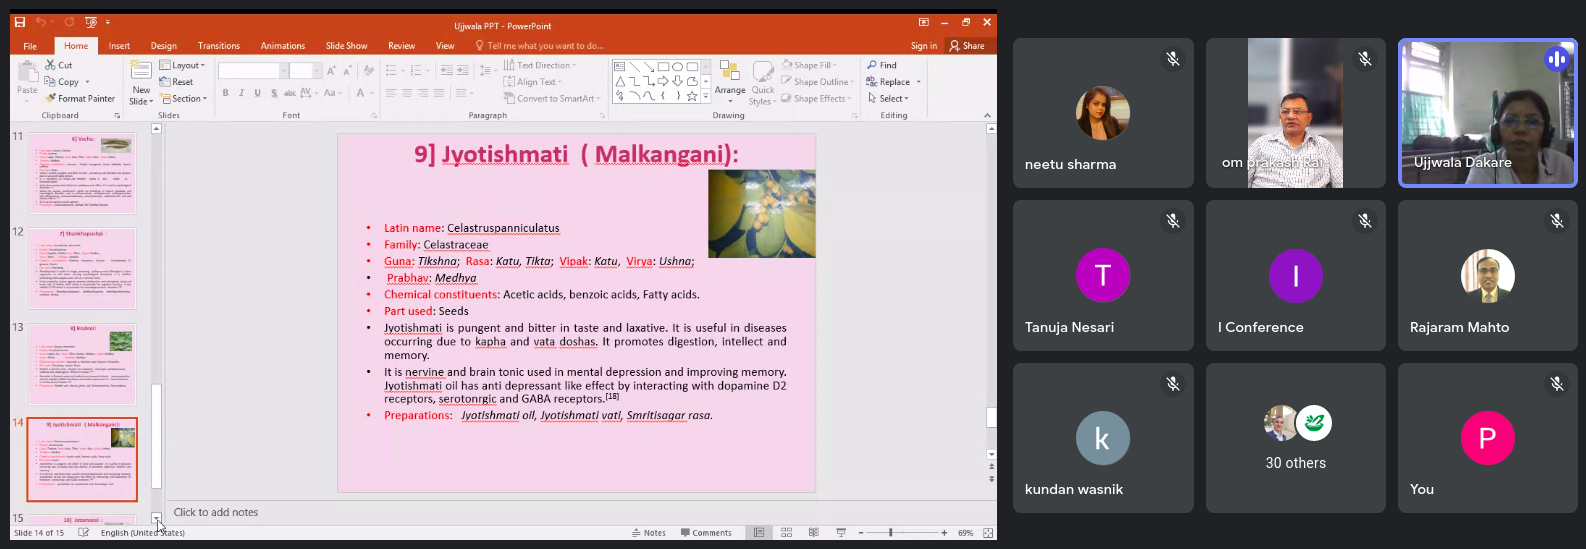Switch to Reading View icon in status bar

click(813, 533)
